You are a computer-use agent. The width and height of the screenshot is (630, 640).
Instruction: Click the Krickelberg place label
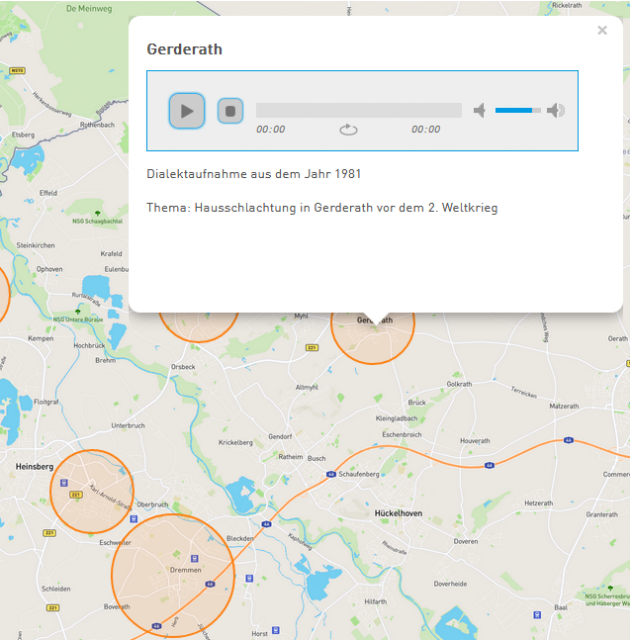[x=235, y=442]
